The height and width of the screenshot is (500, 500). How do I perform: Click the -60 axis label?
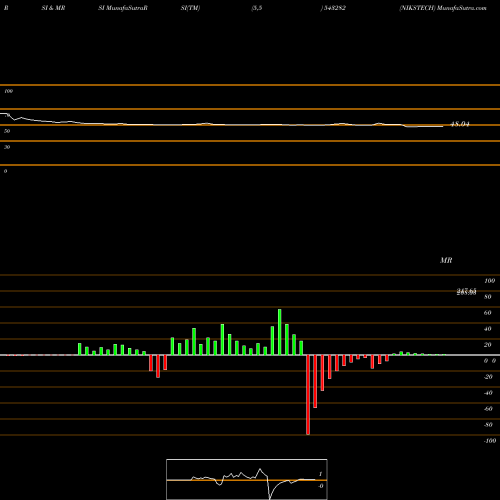click(x=488, y=409)
